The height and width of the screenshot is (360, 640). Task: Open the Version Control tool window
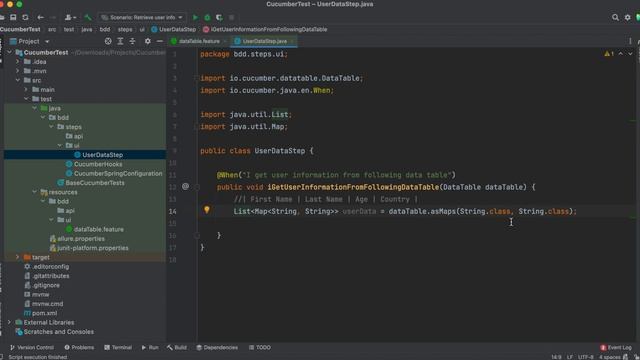pyautogui.click(x=32, y=348)
